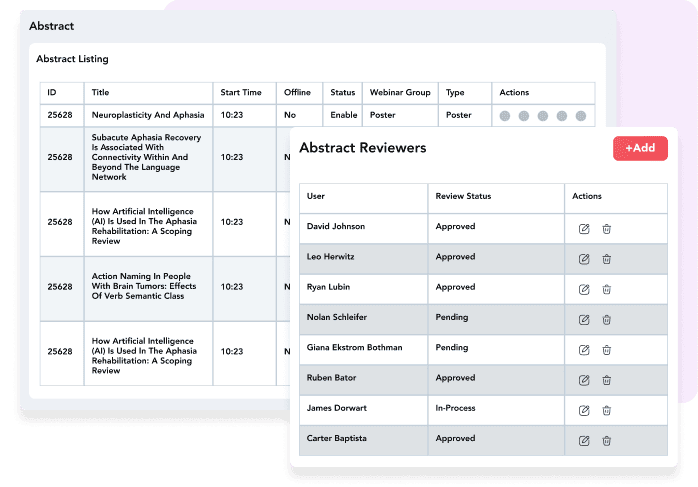698x487 pixels.
Task: Click the red +Add button
Action: click(x=640, y=148)
